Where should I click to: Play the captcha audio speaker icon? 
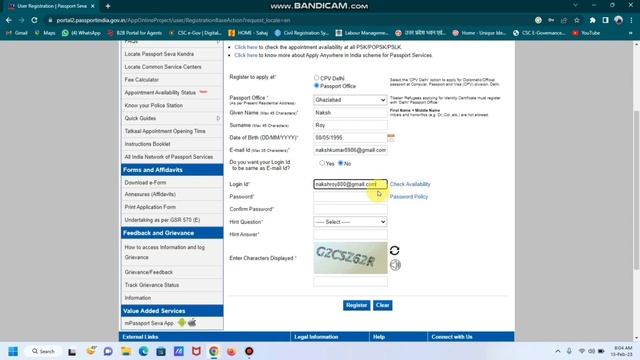click(x=395, y=265)
